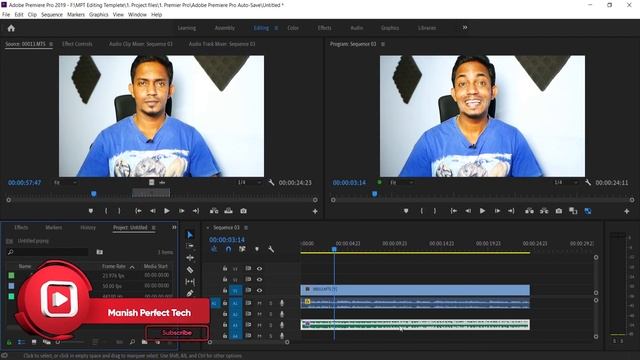Click Insert in the Source monitor
The height and width of the screenshot is (360, 640).
pyautogui.click(x=214, y=211)
